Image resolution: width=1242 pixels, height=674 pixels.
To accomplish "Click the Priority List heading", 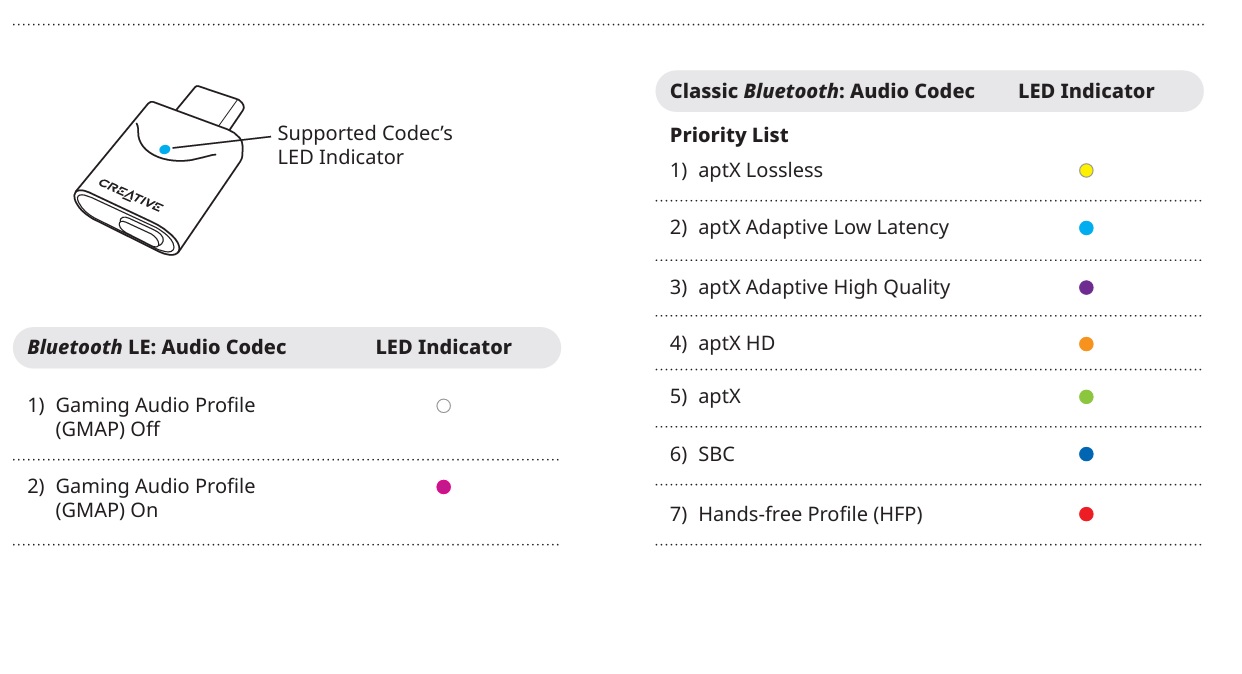I will tap(729, 135).
